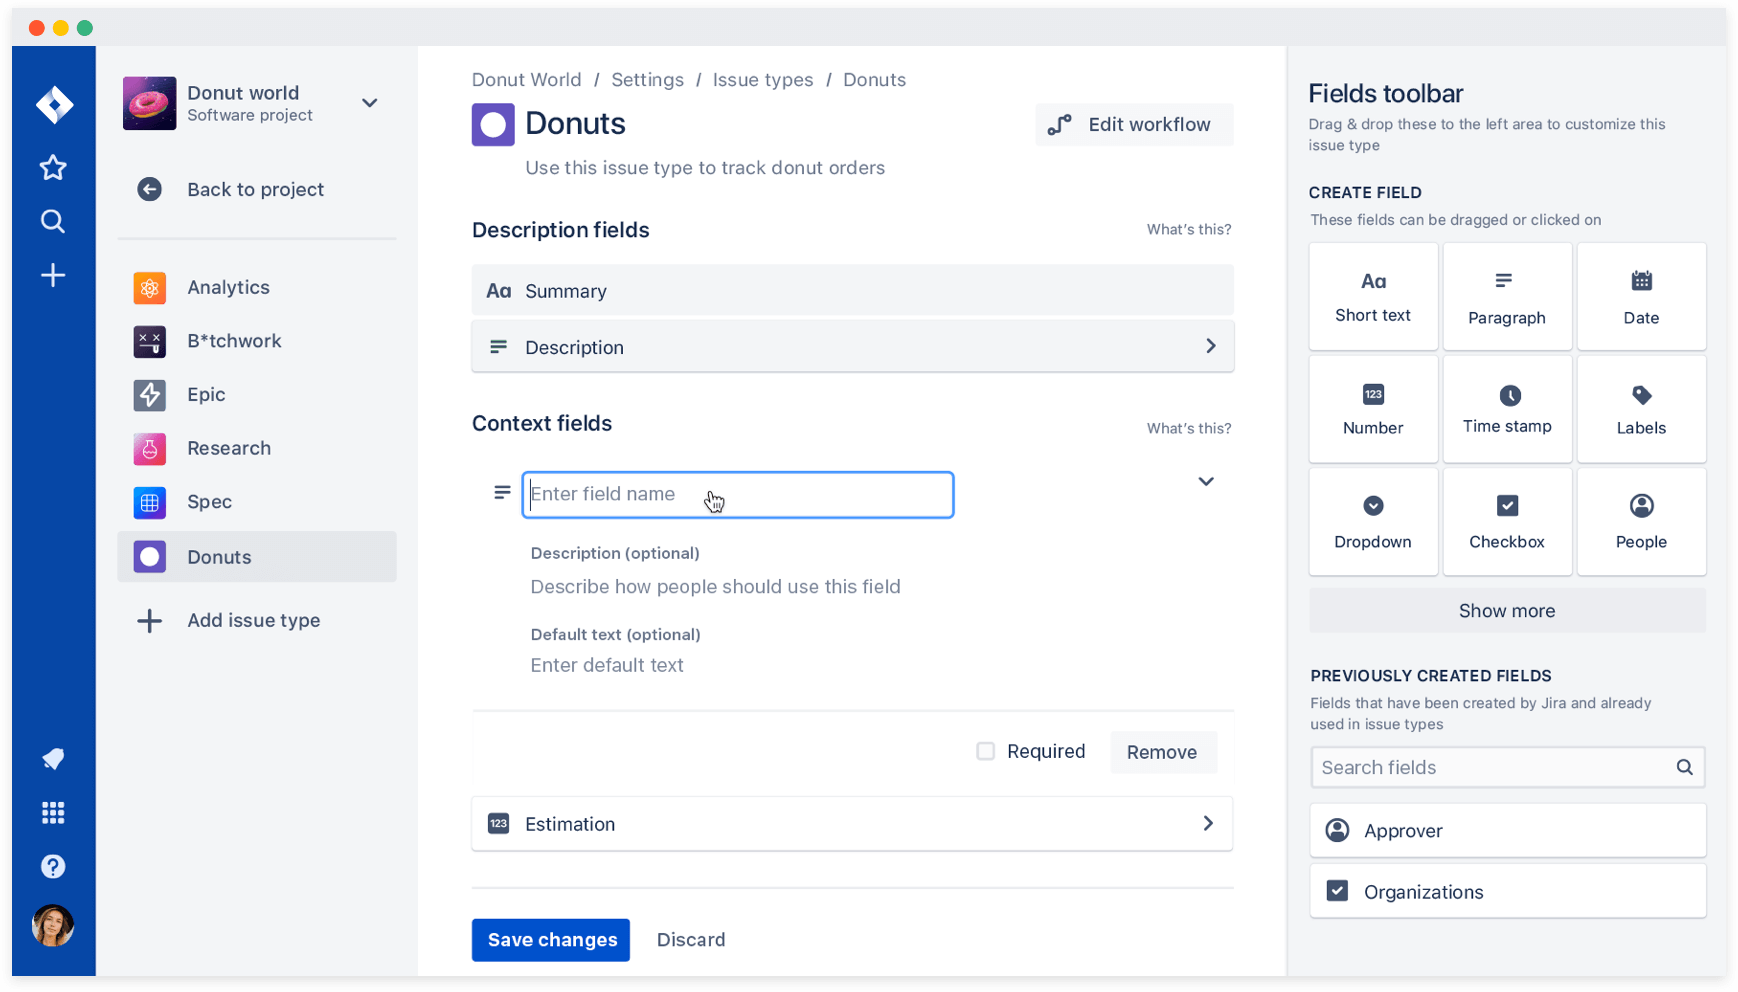1738x992 pixels.
Task: Click the Estimation number icon
Action: (498, 824)
